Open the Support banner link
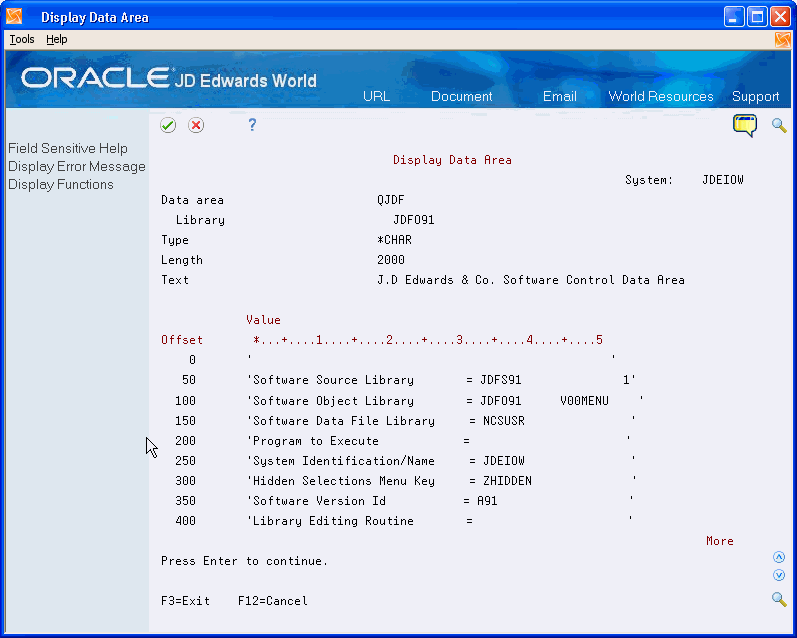 click(755, 97)
